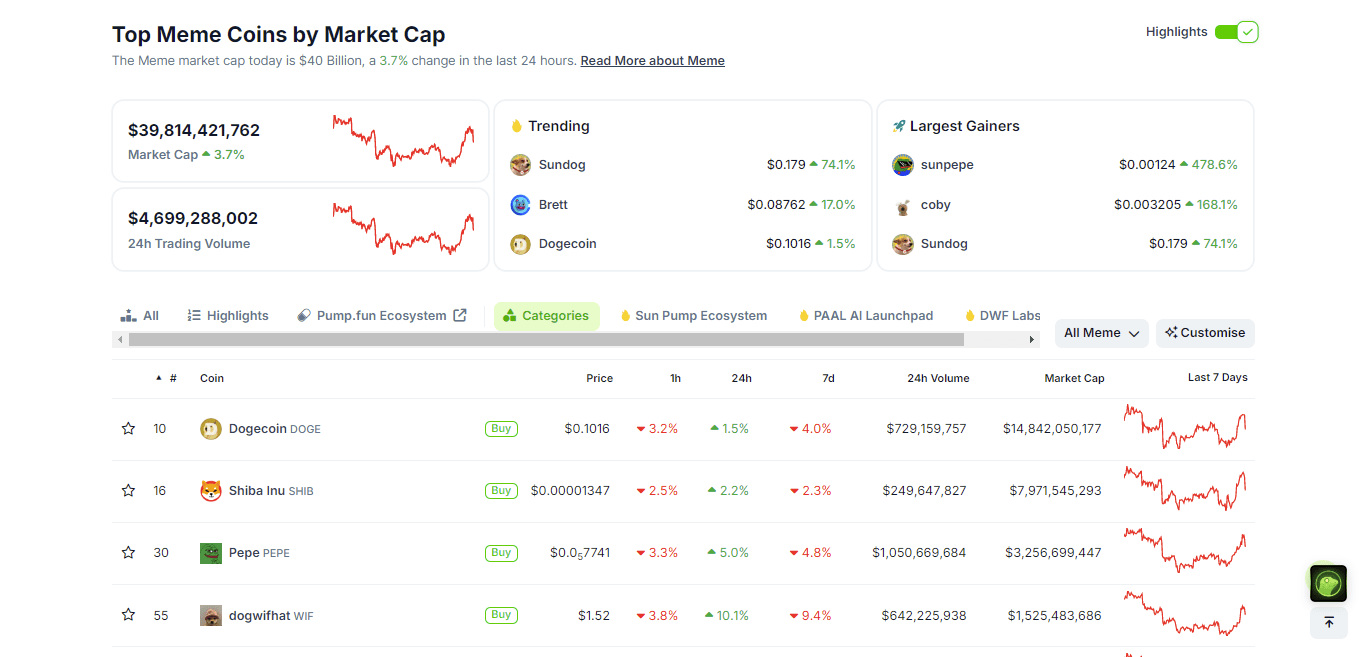The width and height of the screenshot is (1366, 657).
Task: Toggle the Highlights switch
Action: [x=1236, y=32]
